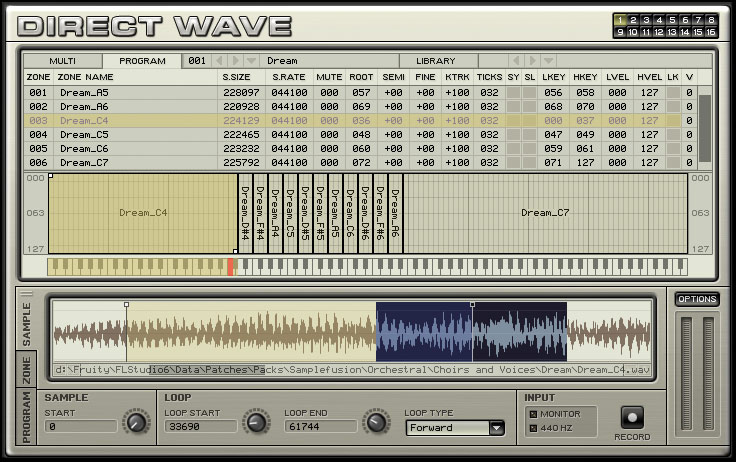Go to previous library item arrow
This screenshot has height=462, width=736.
tap(516, 61)
